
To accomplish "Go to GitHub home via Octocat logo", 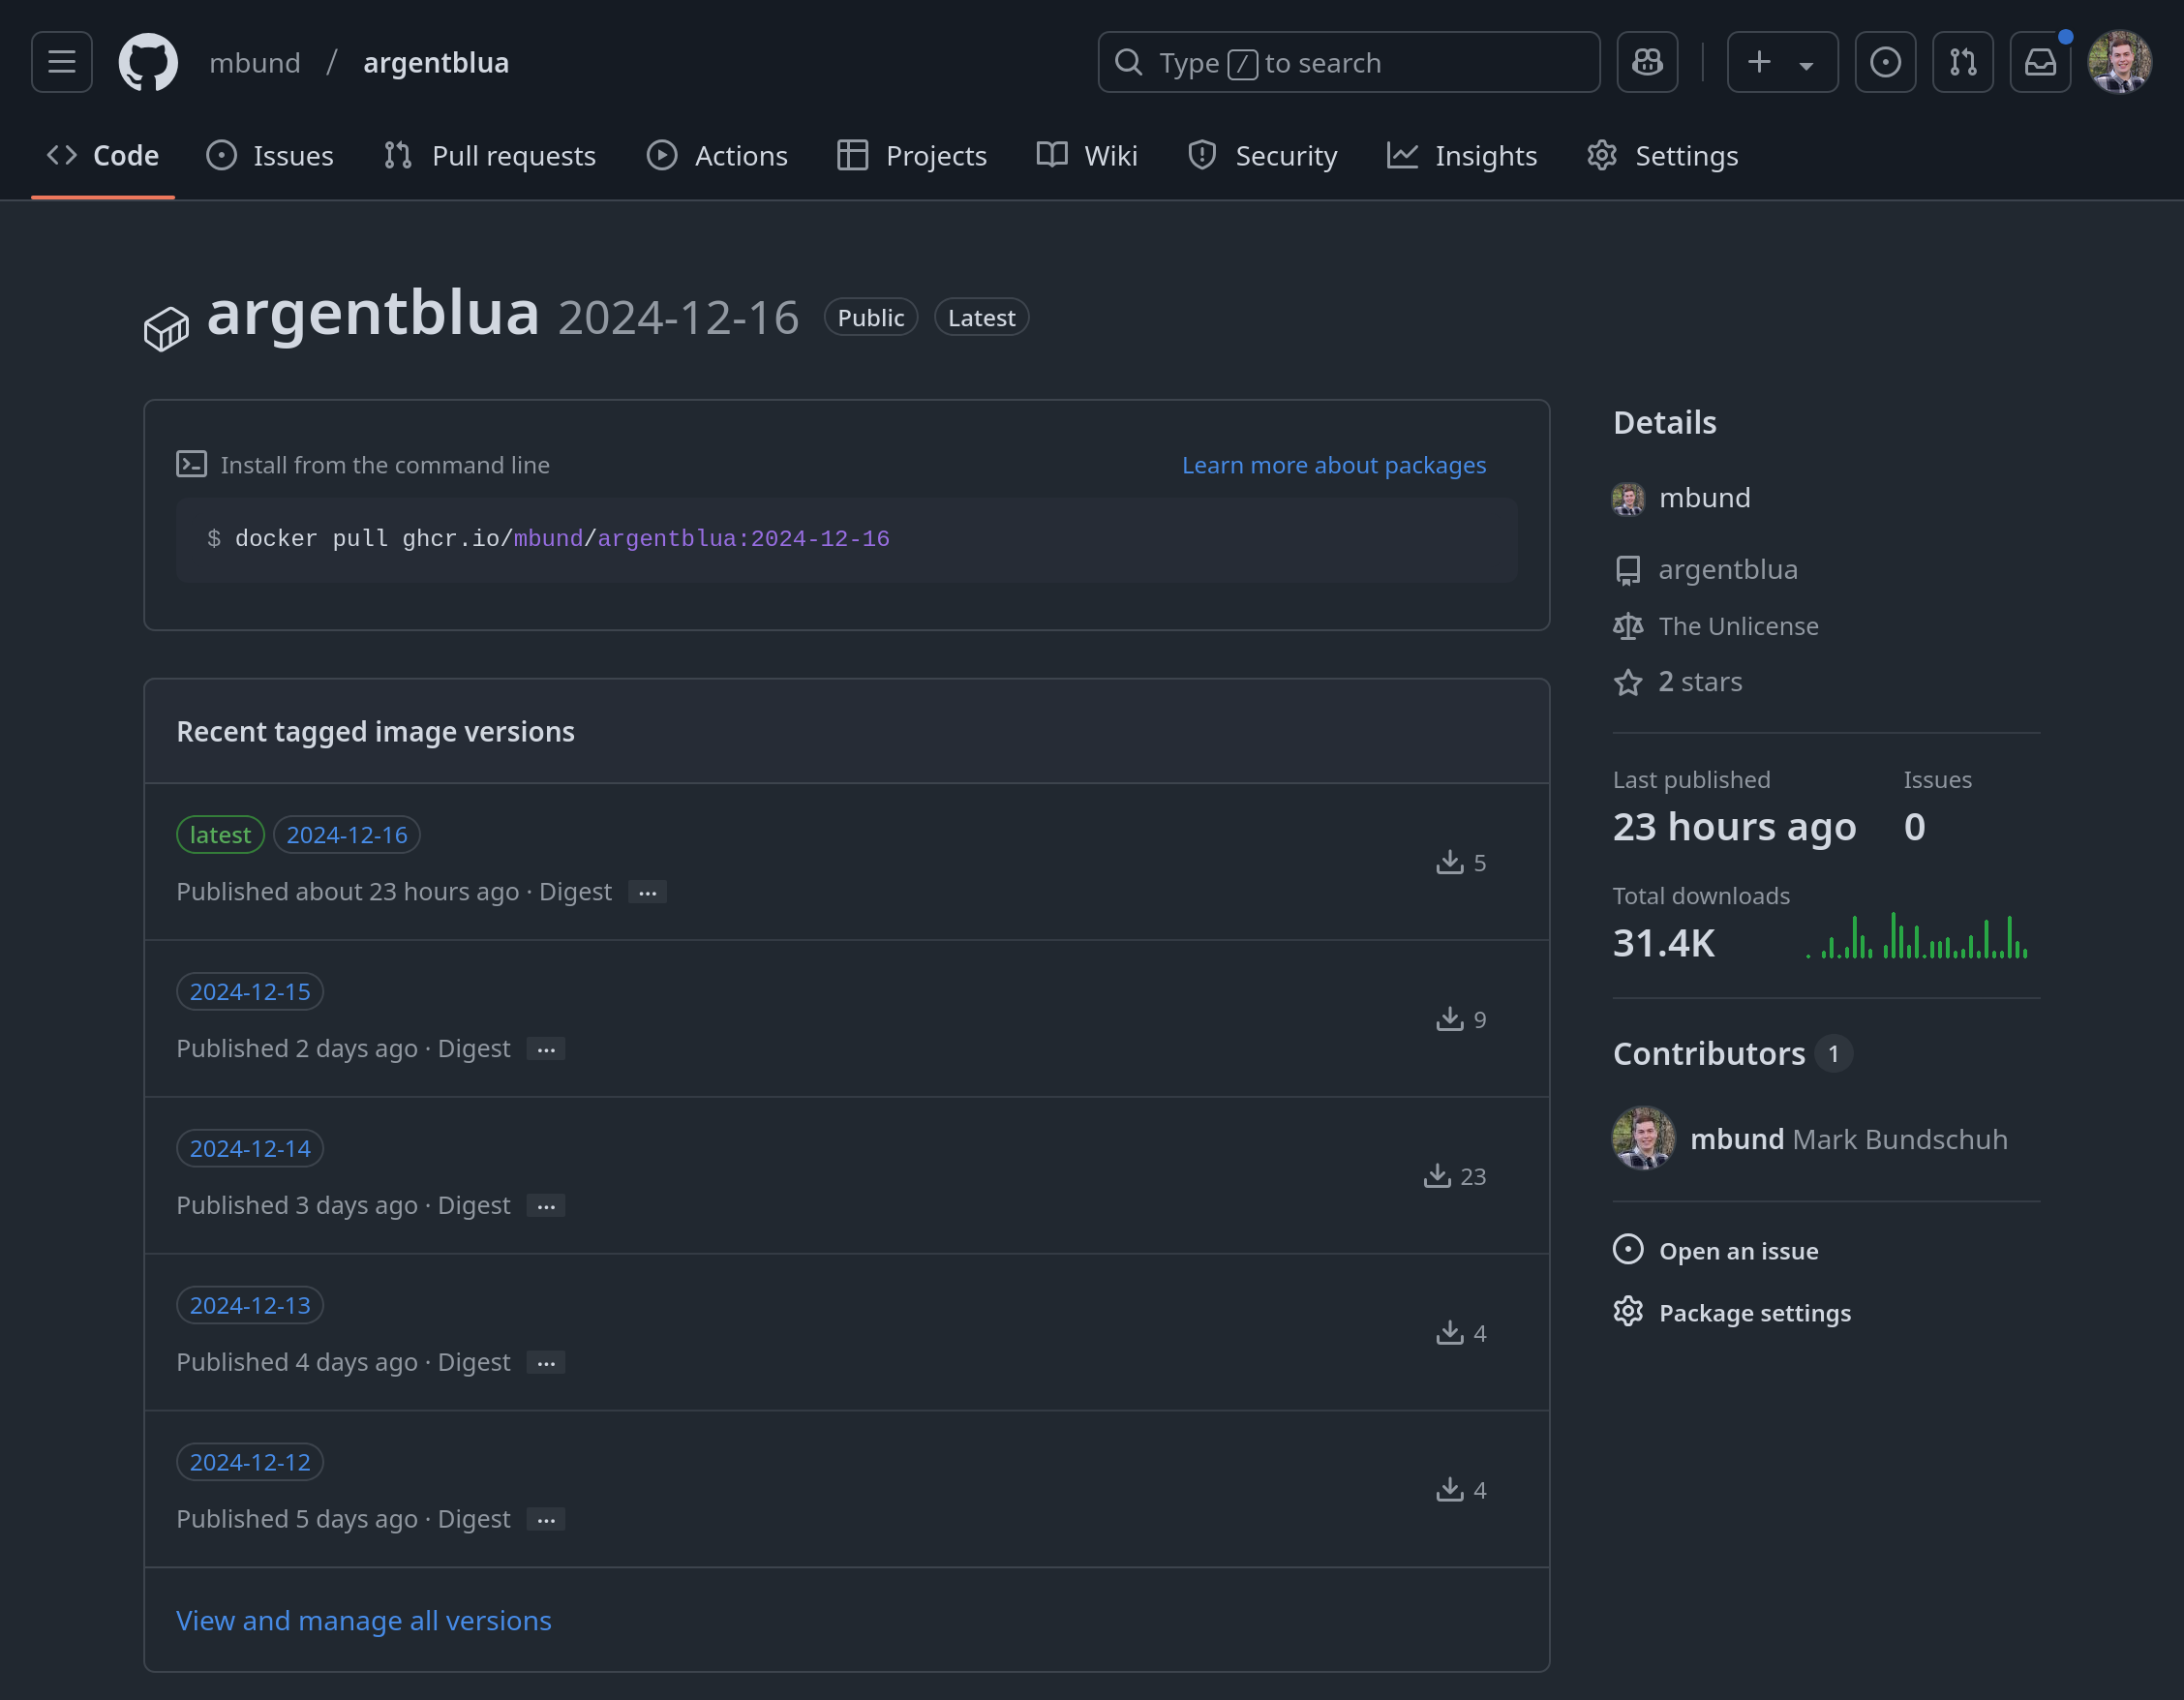I will click(x=148, y=62).
